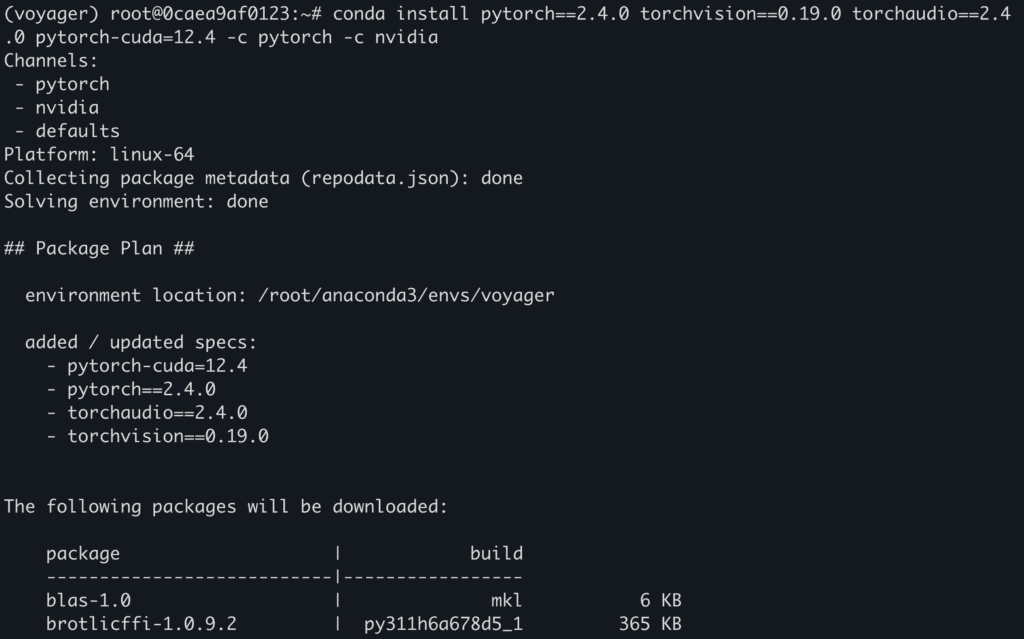This screenshot has height=639, width=1024.
Task: Click the 'torchaudio==2.4.0' spec entry
Action: point(157,413)
